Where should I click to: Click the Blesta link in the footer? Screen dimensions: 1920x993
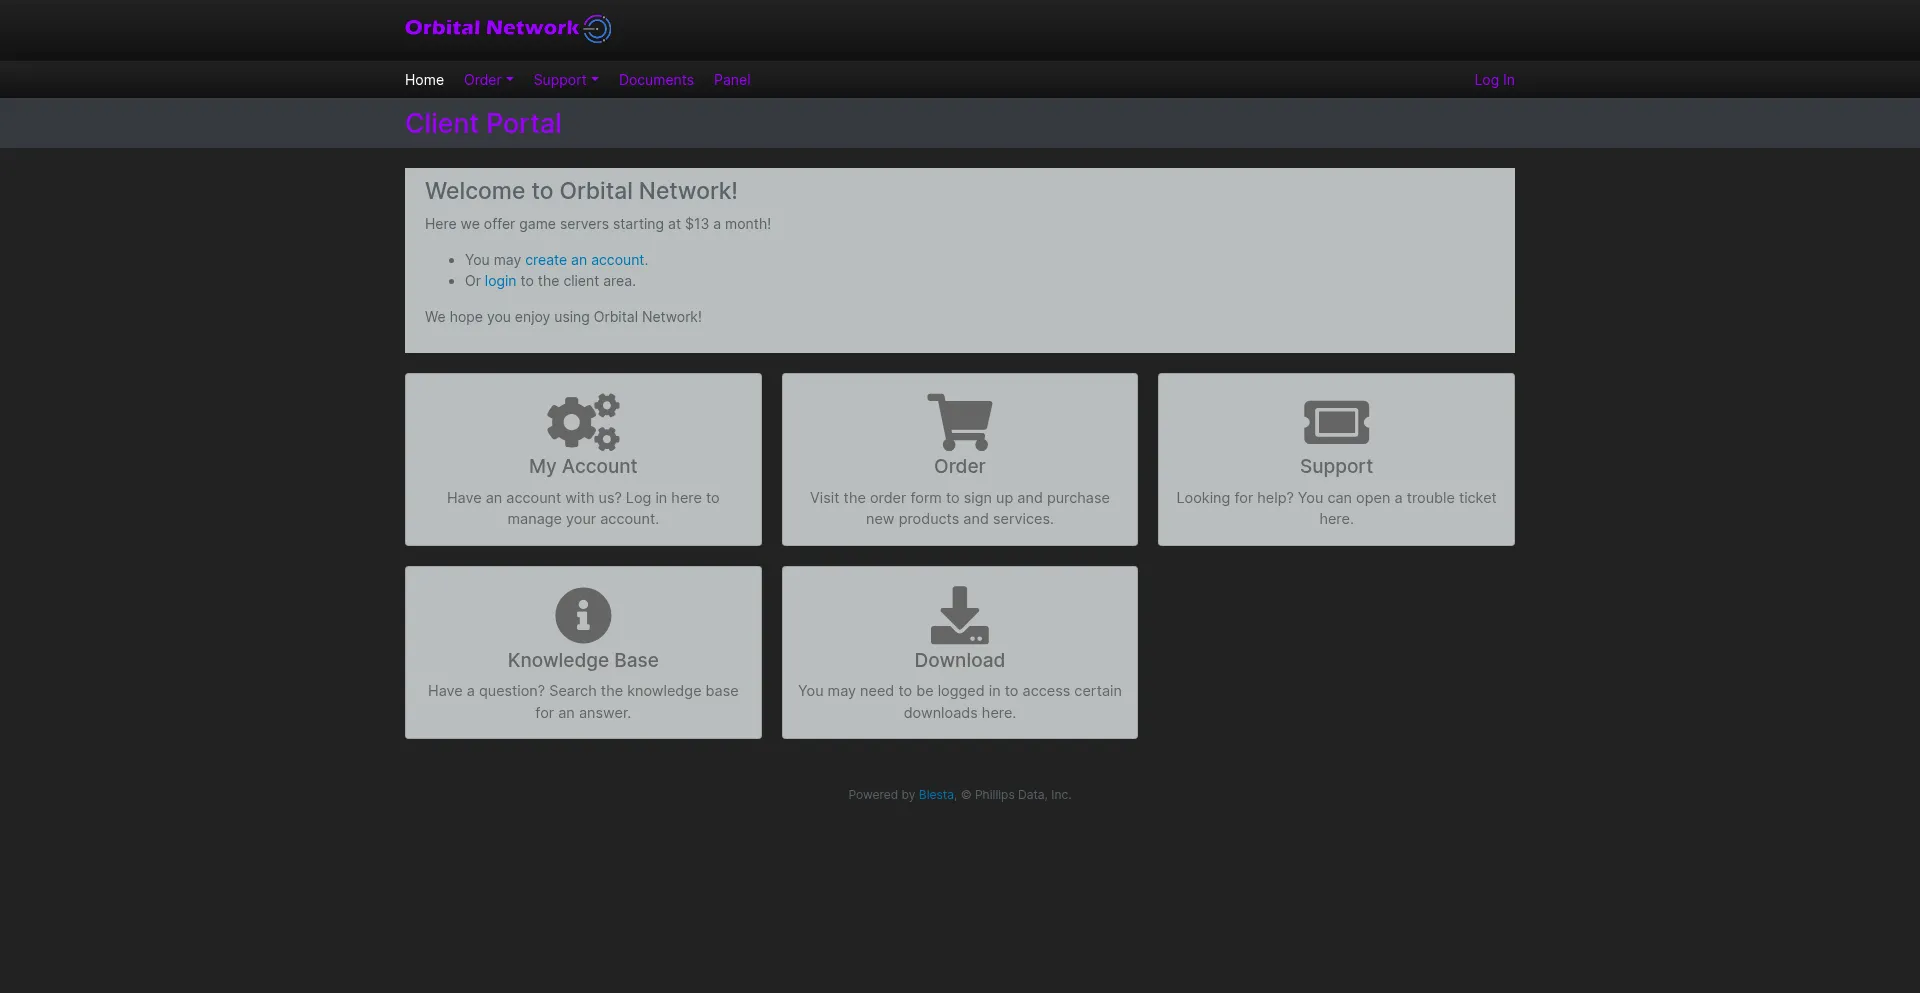935,794
